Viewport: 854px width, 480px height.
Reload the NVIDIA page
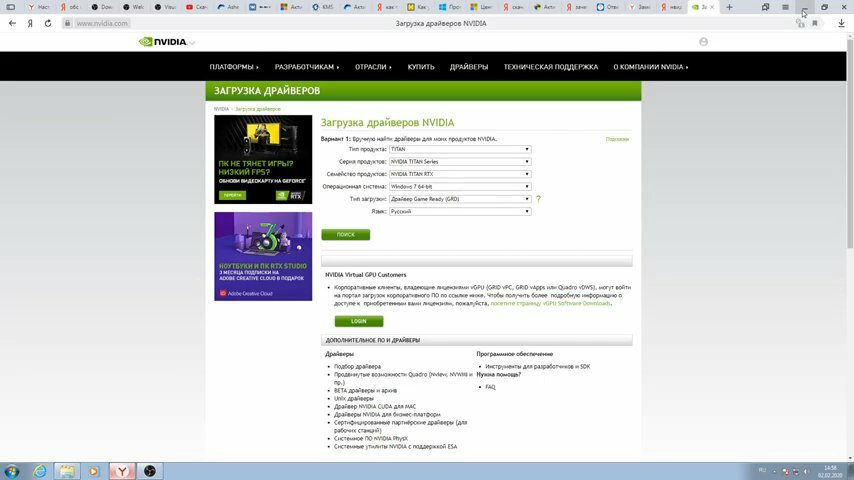click(x=48, y=23)
